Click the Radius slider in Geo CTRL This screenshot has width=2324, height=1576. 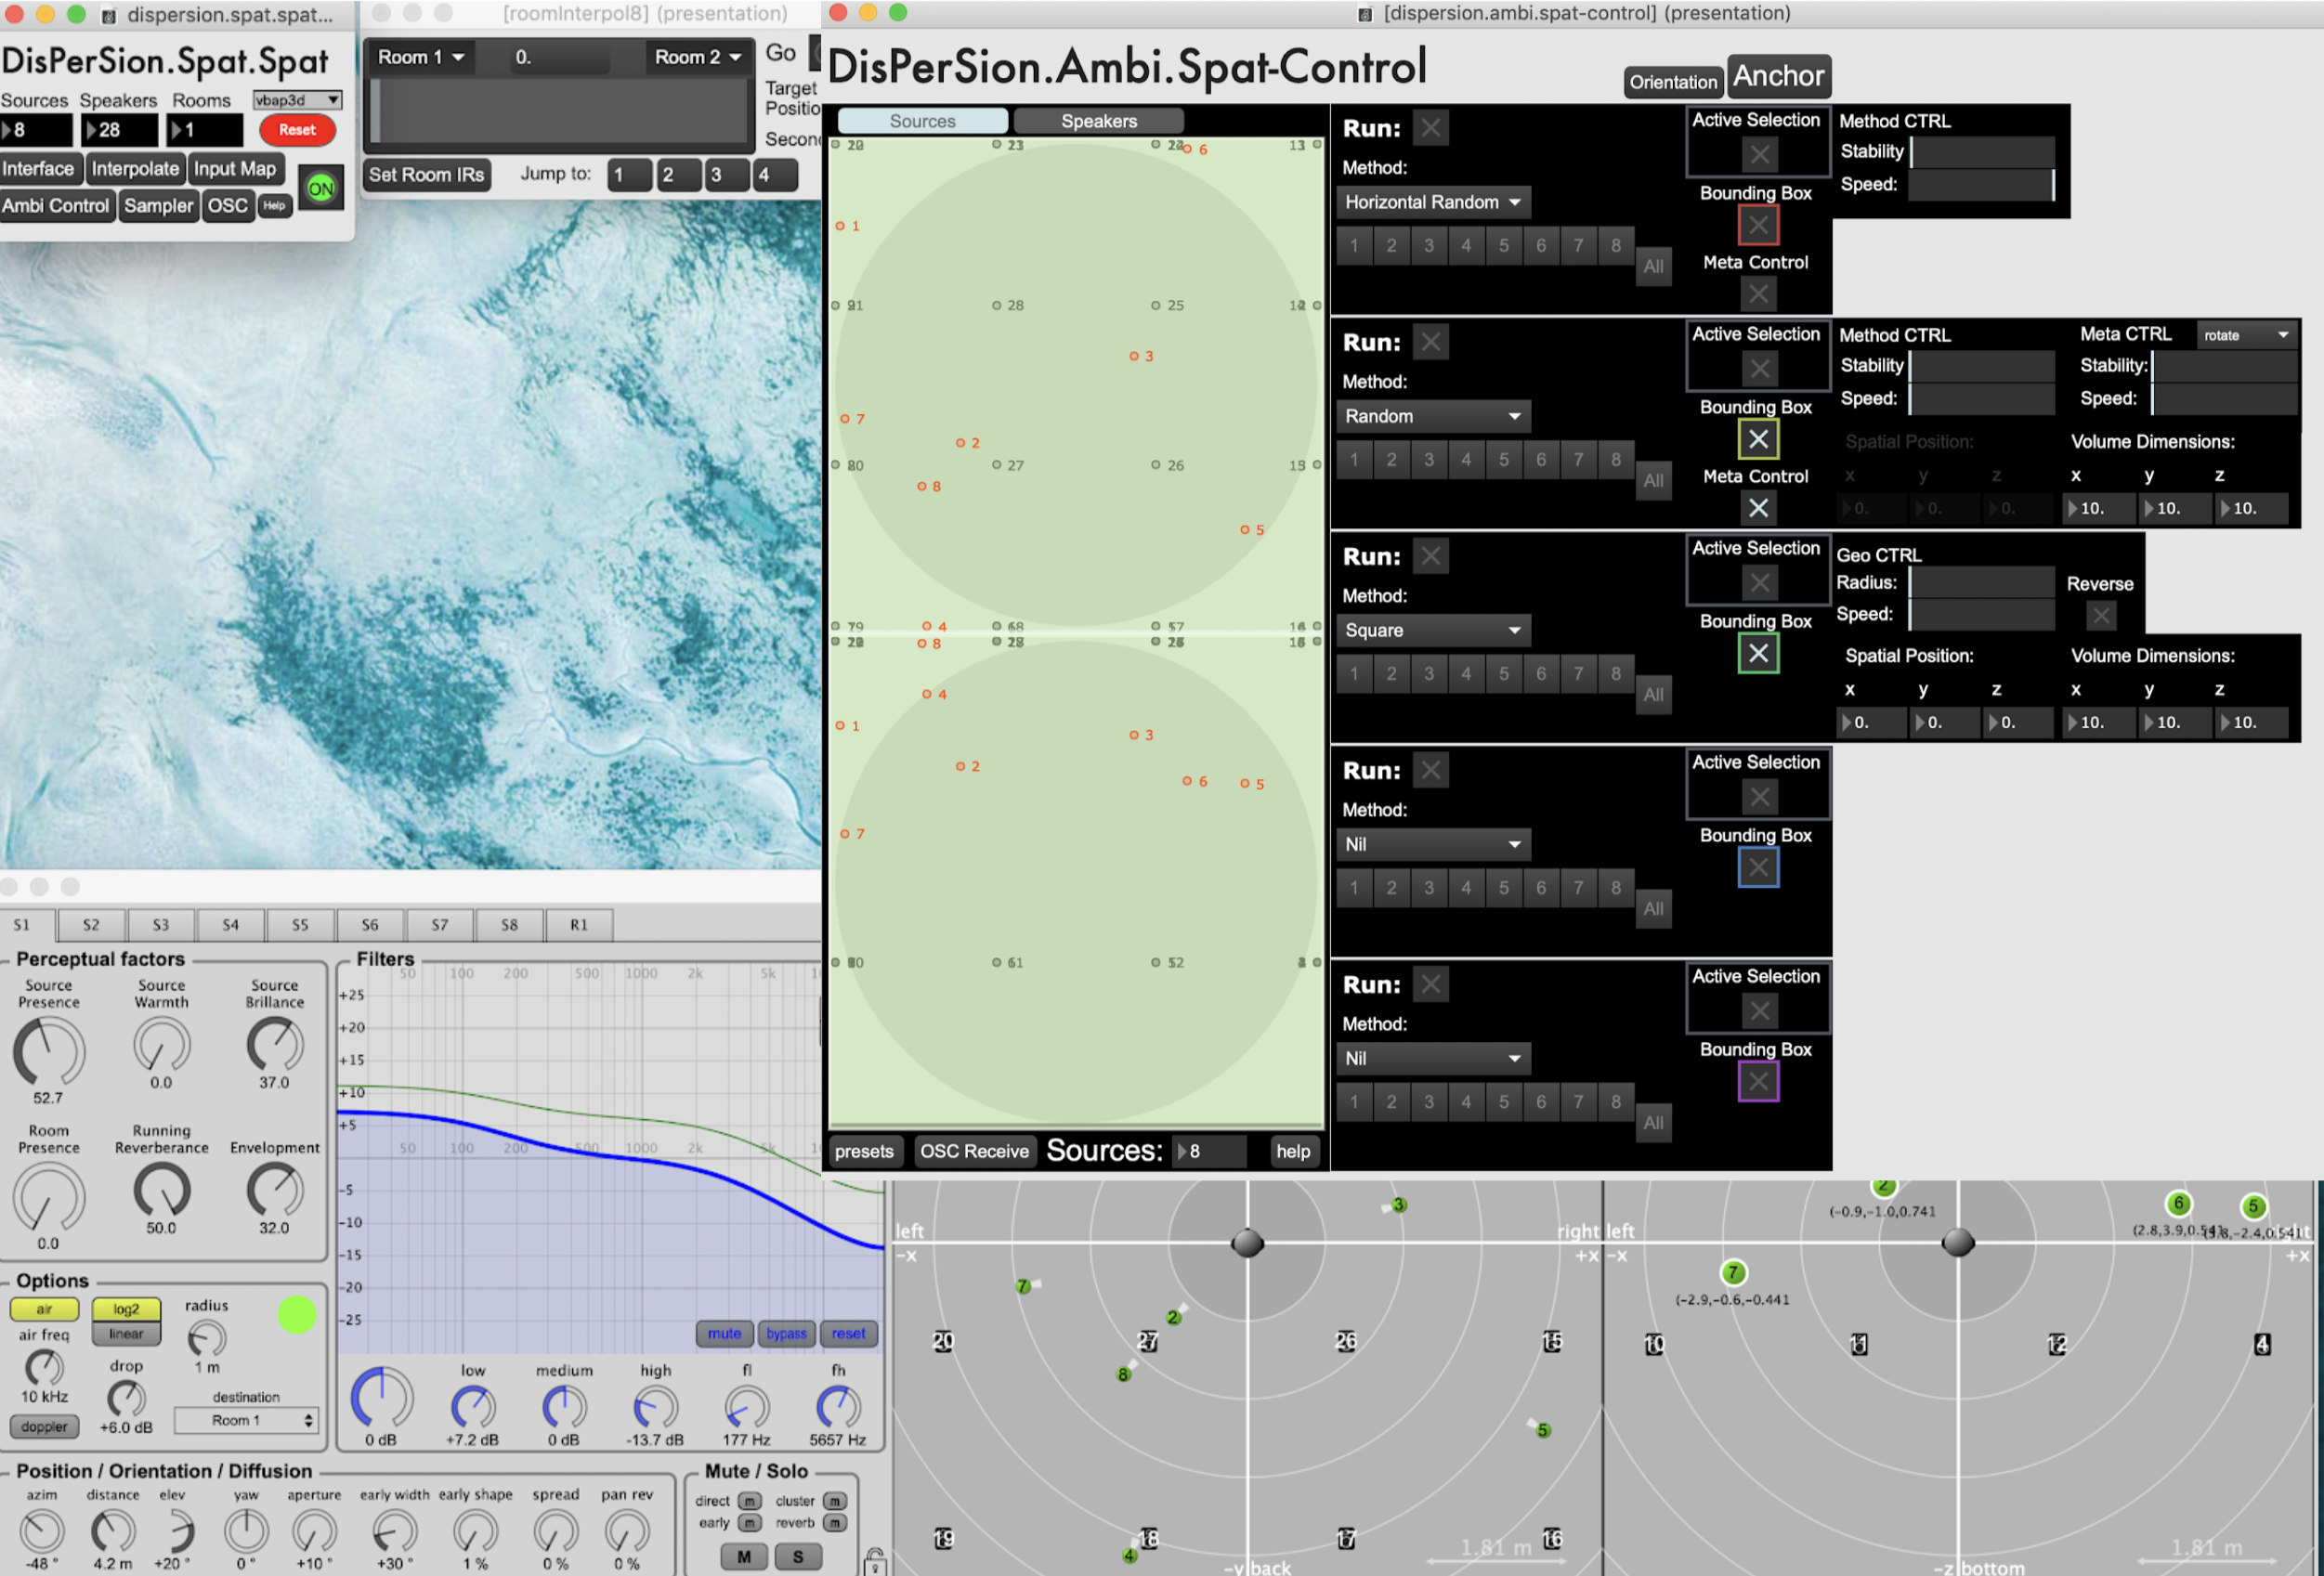coord(1981,582)
